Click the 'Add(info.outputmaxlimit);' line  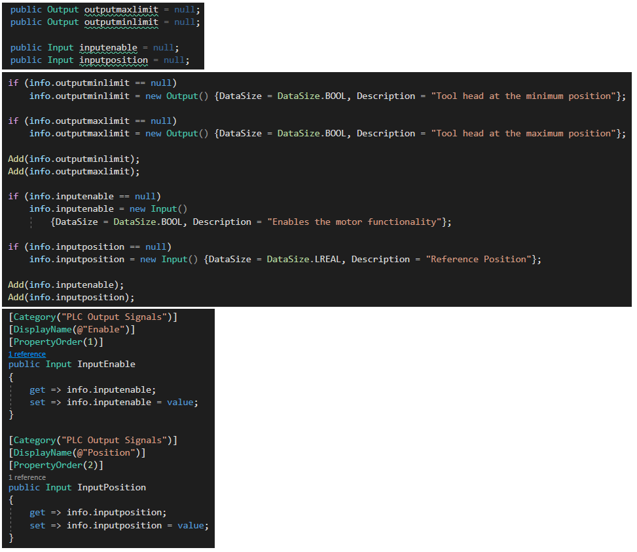point(74,171)
